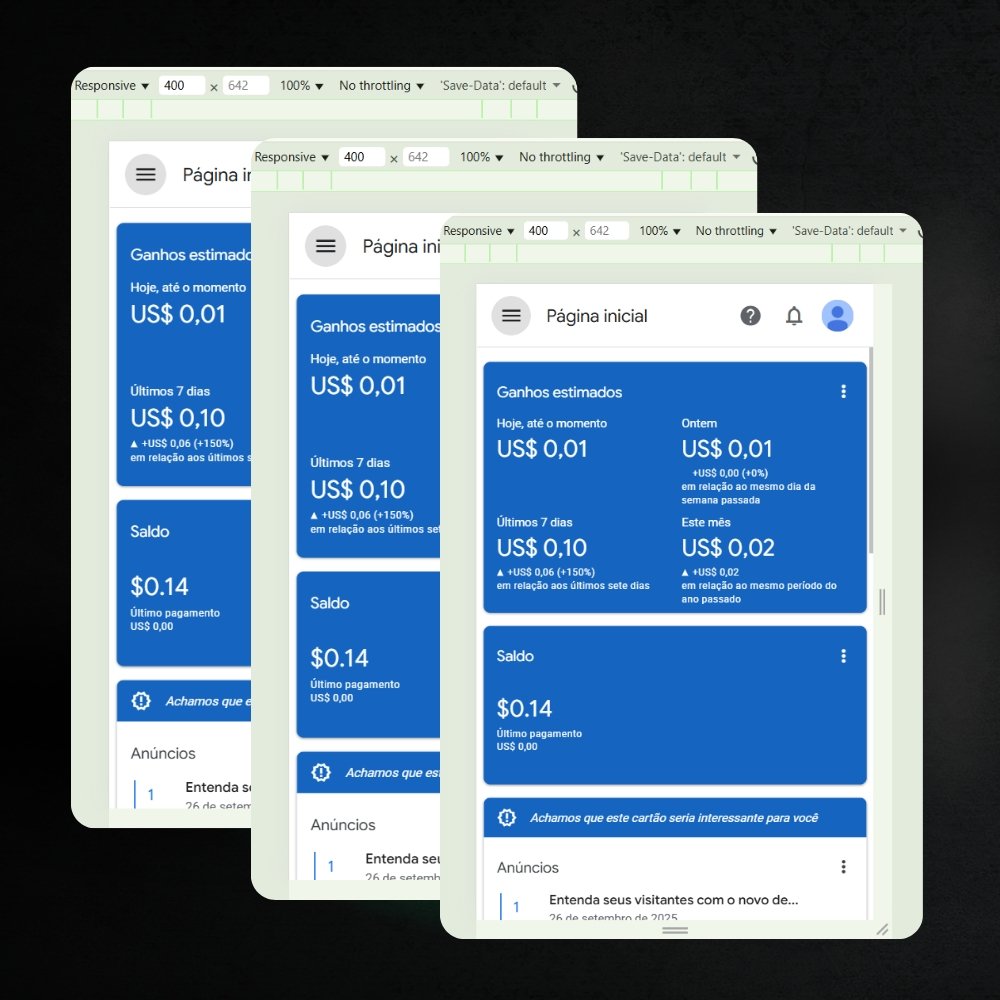Open the 100% zoom dropdown in middle panel

pyautogui.click(x=481, y=157)
